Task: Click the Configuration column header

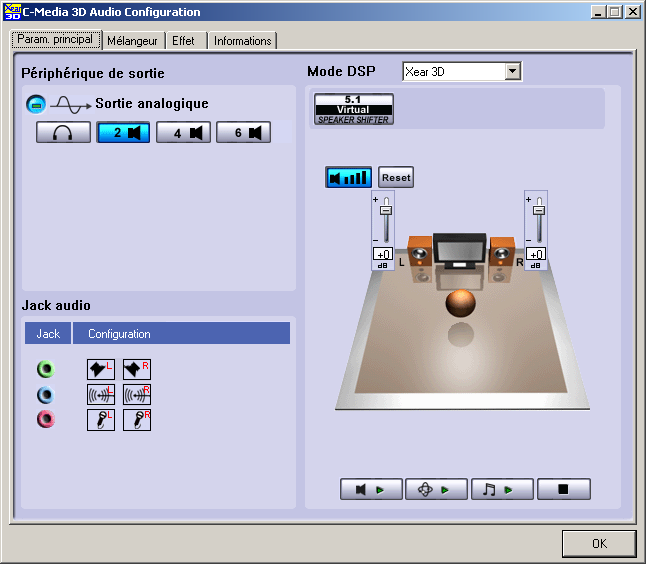Action: (181, 333)
